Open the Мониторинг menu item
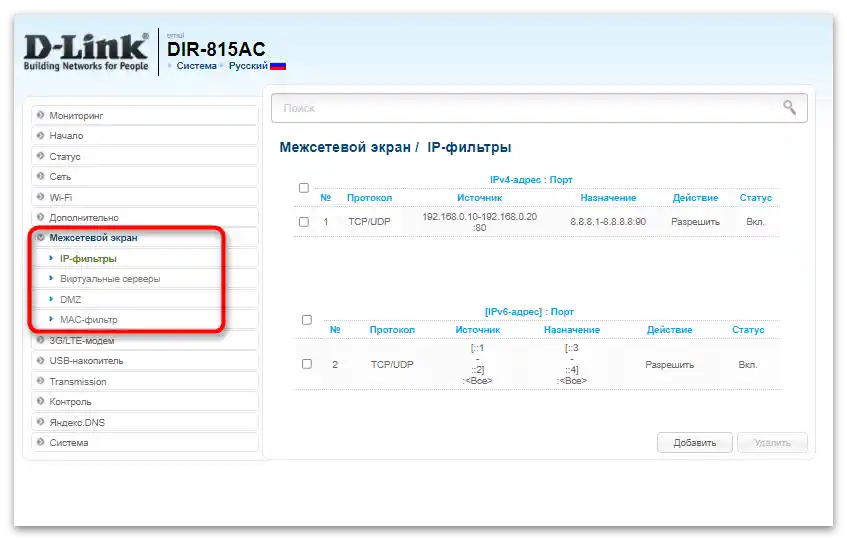Screen dimensions: 847x540 coord(145,116)
